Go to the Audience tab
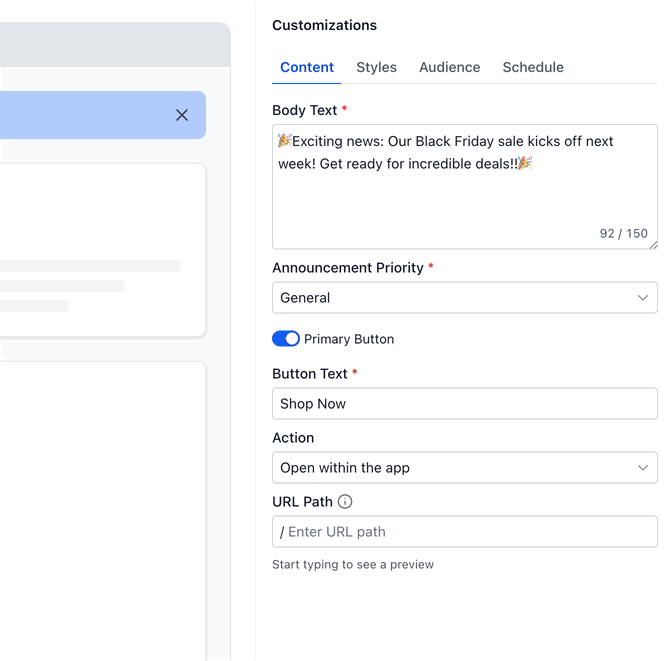 pos(450,67)
